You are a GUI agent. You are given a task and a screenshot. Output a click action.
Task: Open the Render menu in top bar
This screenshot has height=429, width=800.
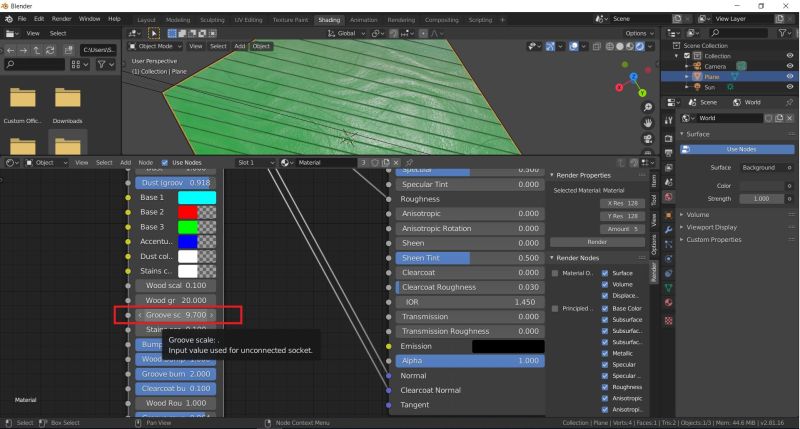62,19
